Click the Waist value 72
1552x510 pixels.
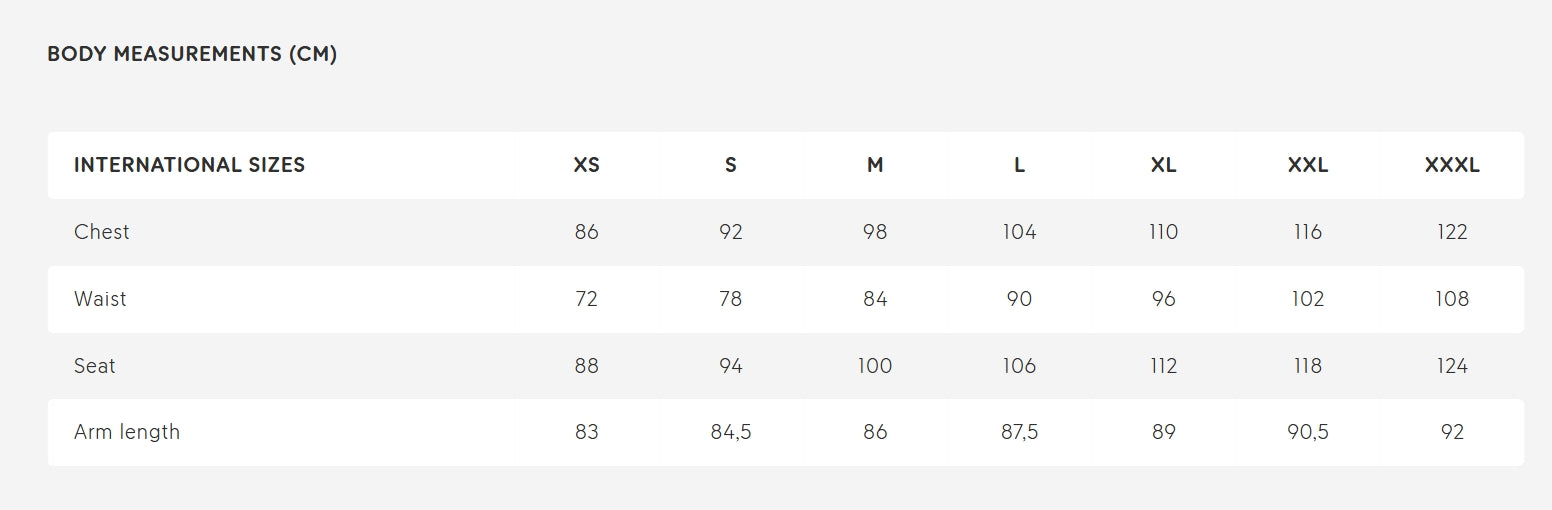(x=587, y=299)
